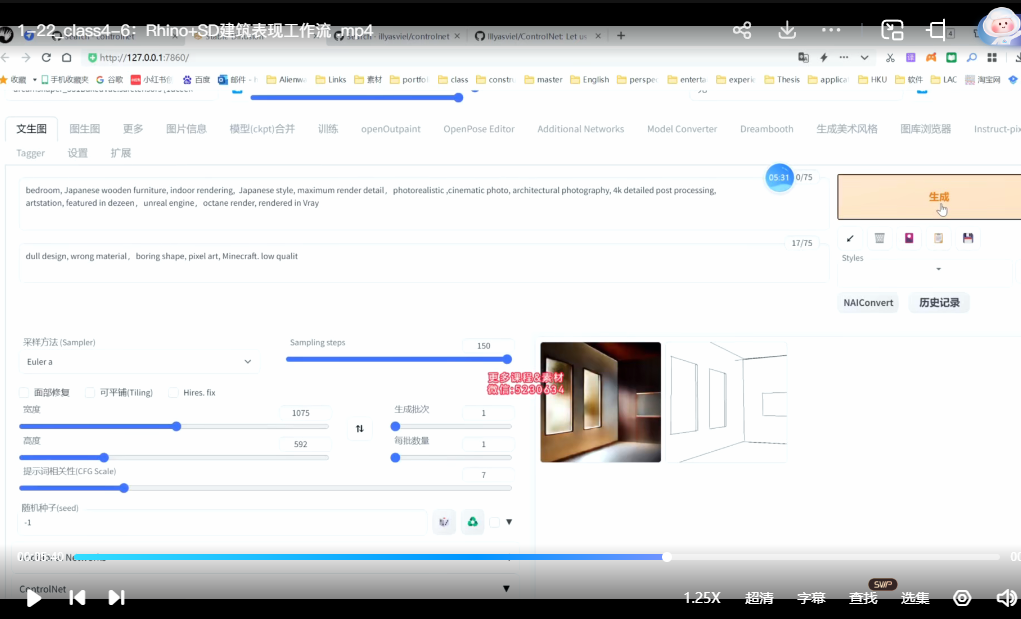Viewport: 1021px width, 619px height.
Task: Click the seed input field showing -1
Action: pos(221,522)
